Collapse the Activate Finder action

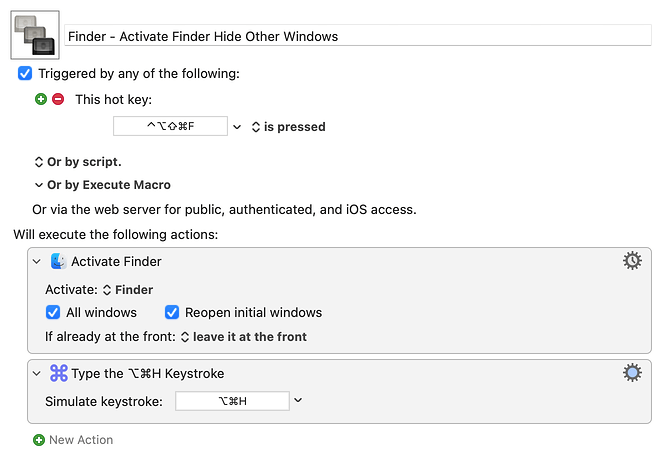click(x=37, y=262)
